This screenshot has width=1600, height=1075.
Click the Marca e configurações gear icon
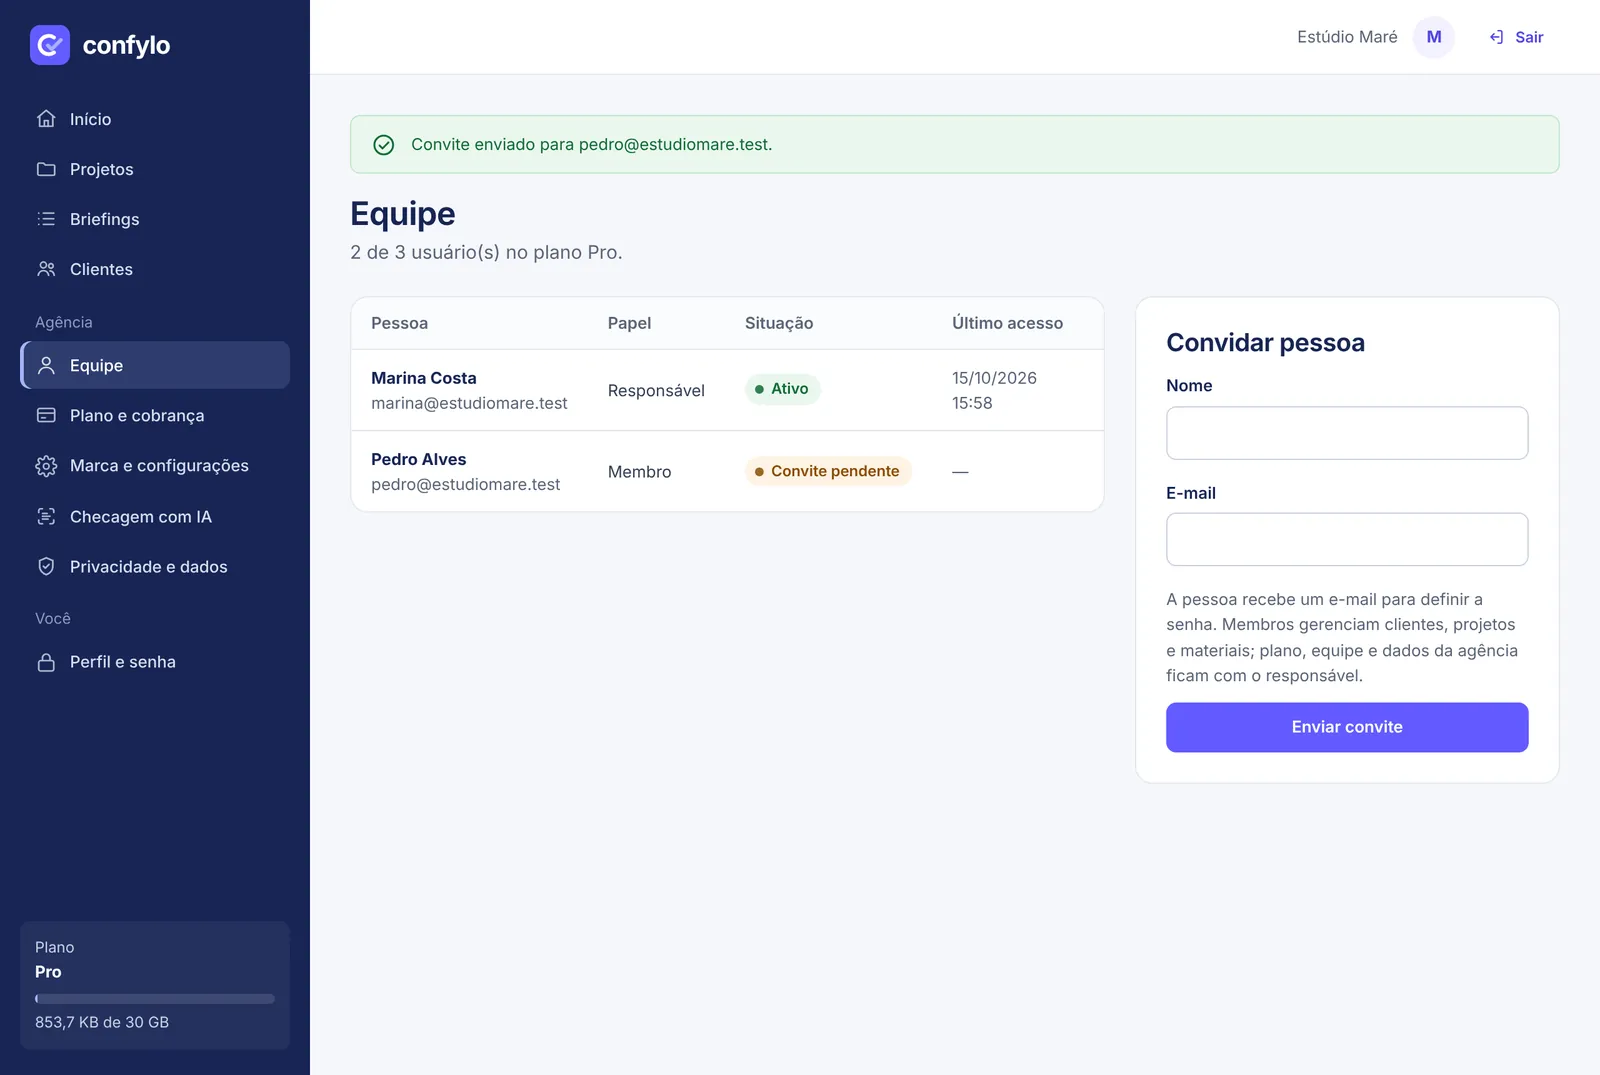click(x=46, y=466)
